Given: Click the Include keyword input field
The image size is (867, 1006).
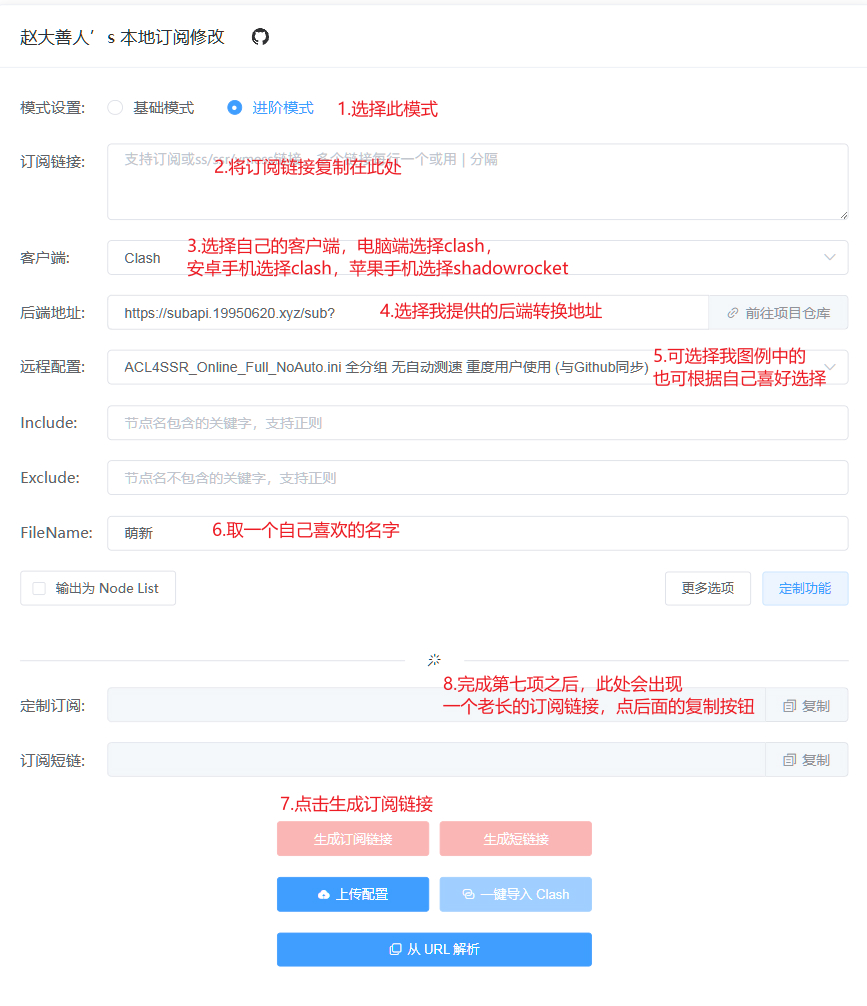Looking at the screenshot, I should [477, 423].
